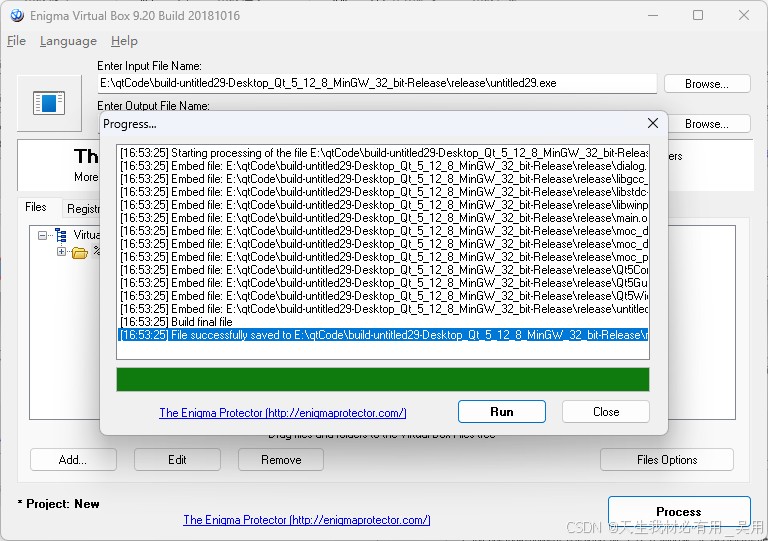The image size is (768, 541).
Task: Click the Process button
Action: (679, 512)
